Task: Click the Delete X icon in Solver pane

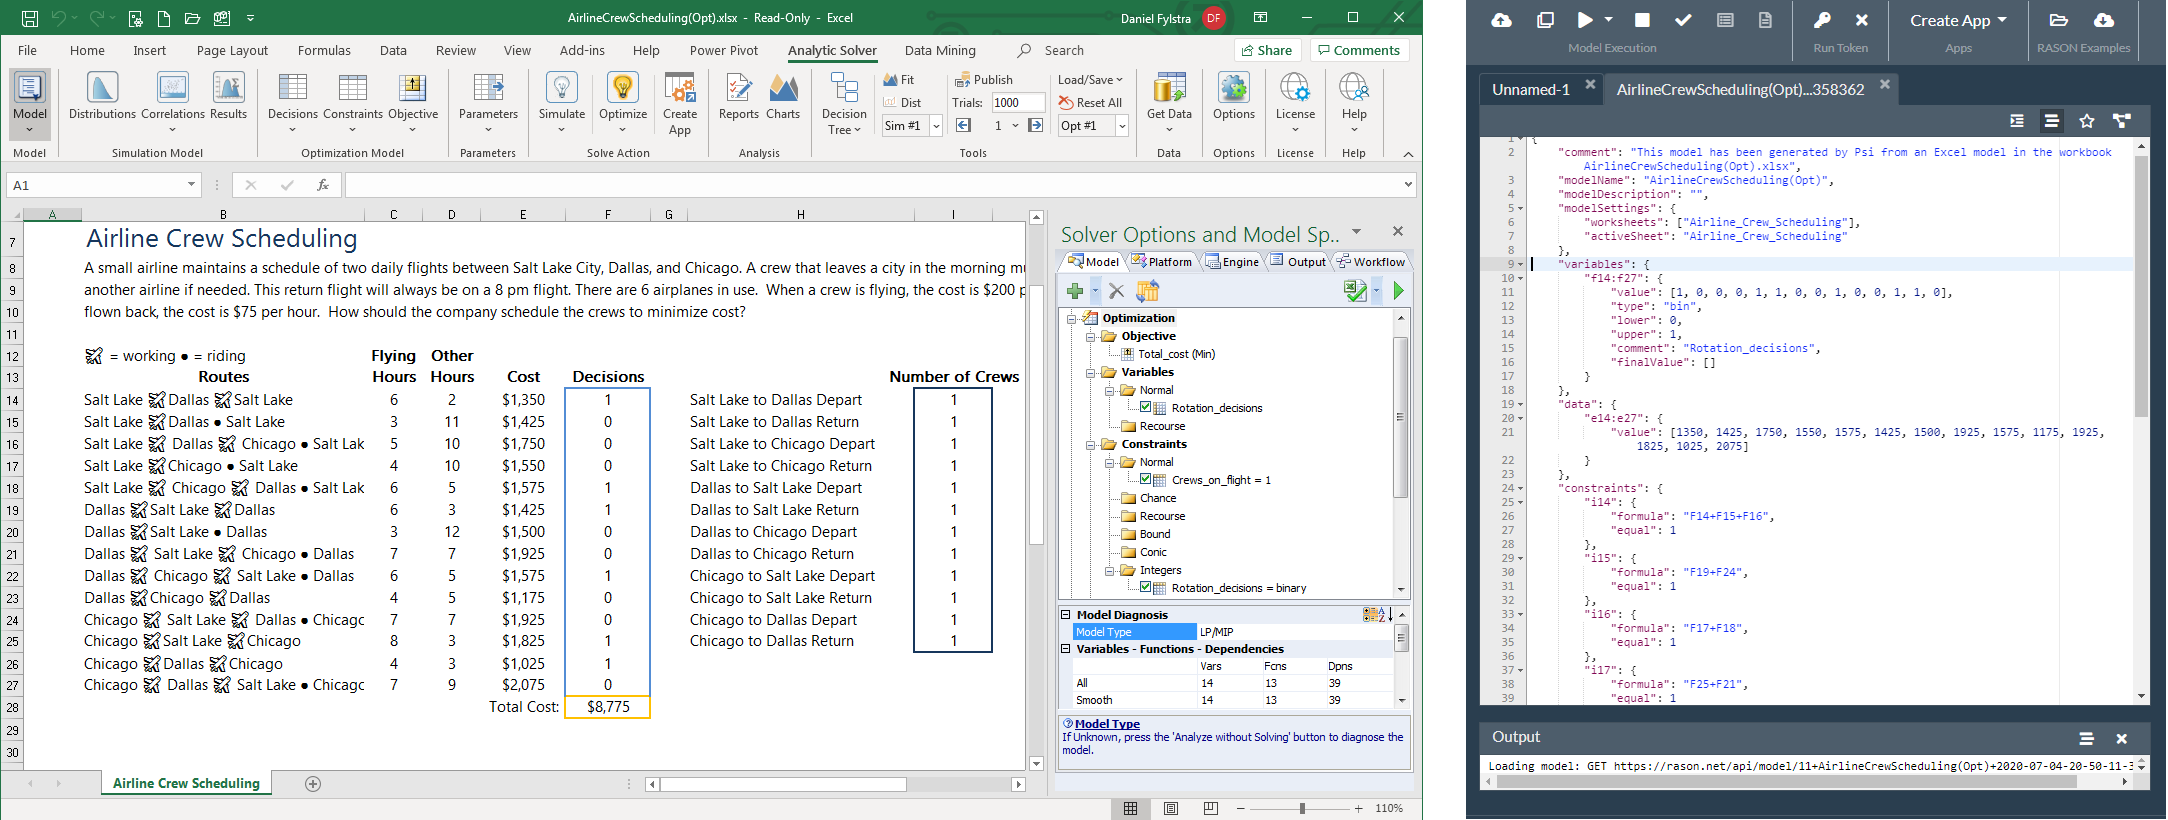Action: (x=1117, y=291)
